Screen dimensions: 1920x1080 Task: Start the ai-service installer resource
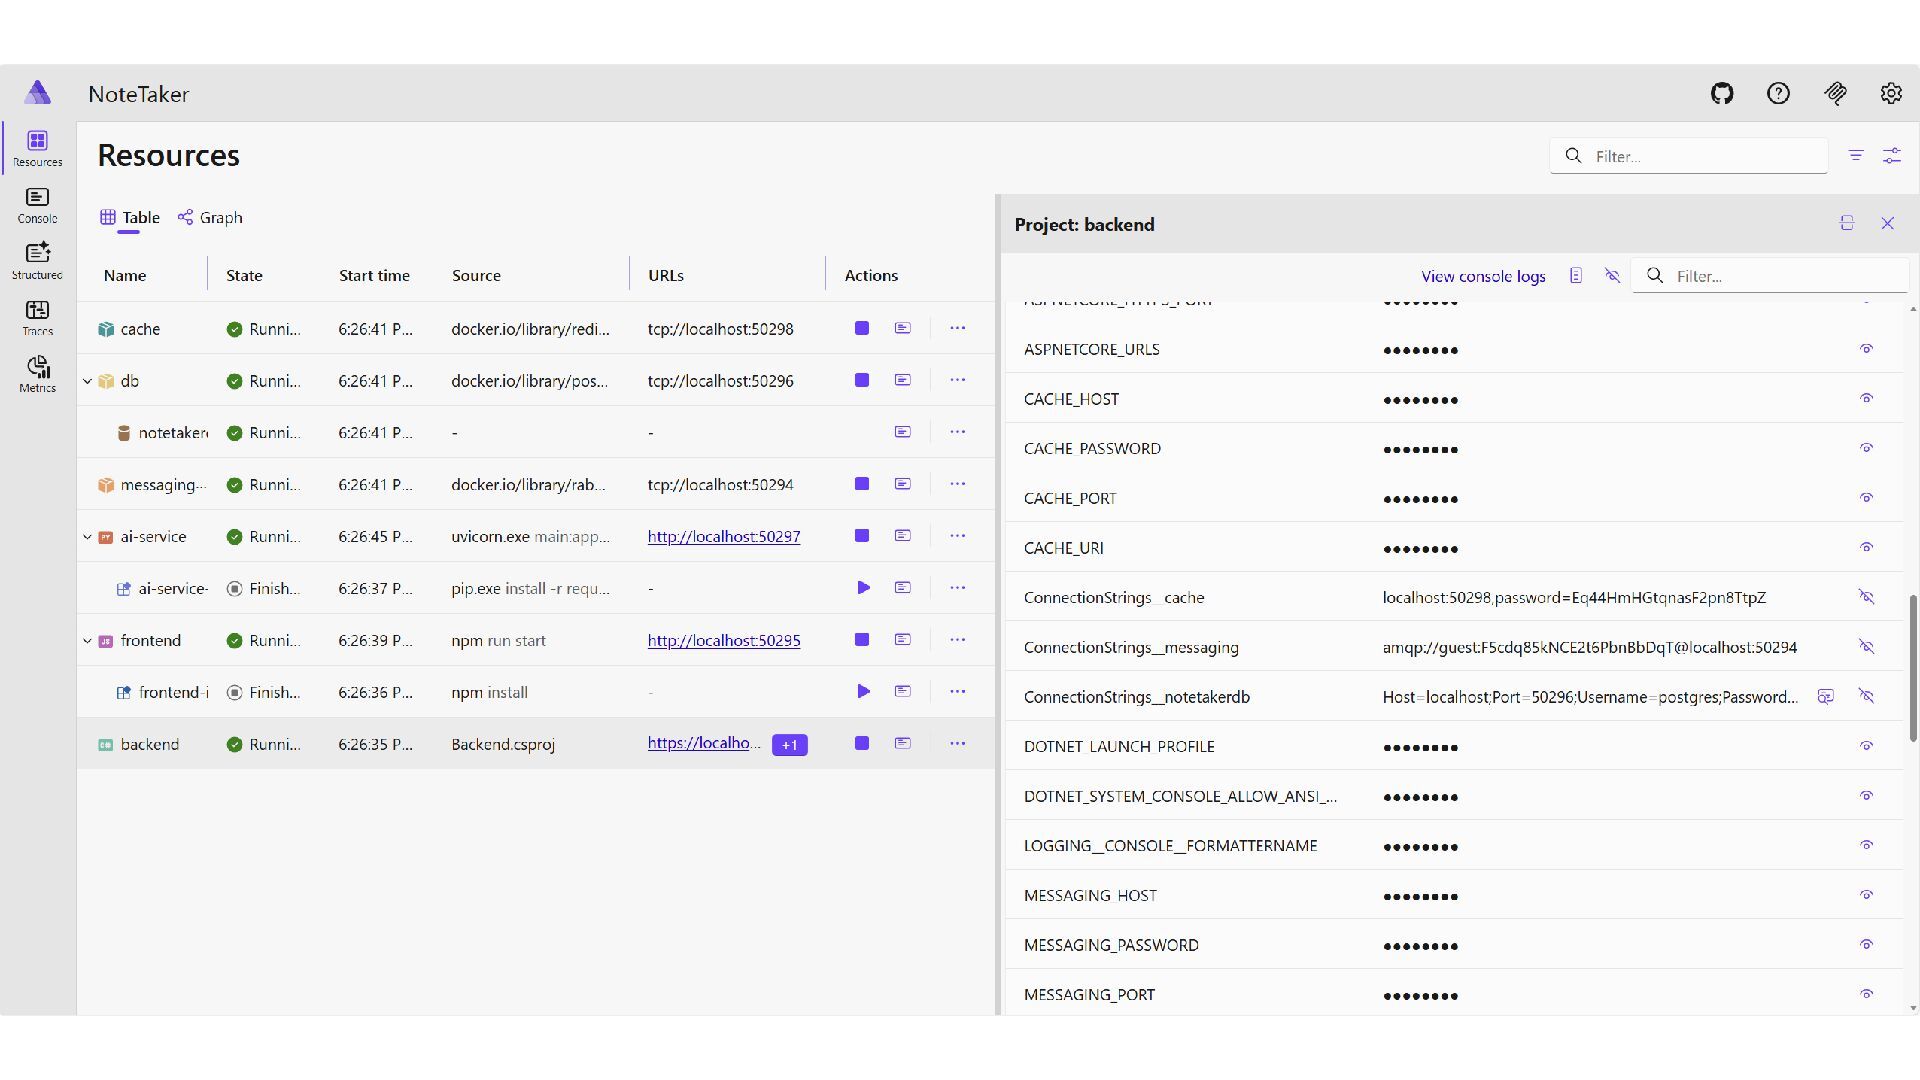(863, 588)
